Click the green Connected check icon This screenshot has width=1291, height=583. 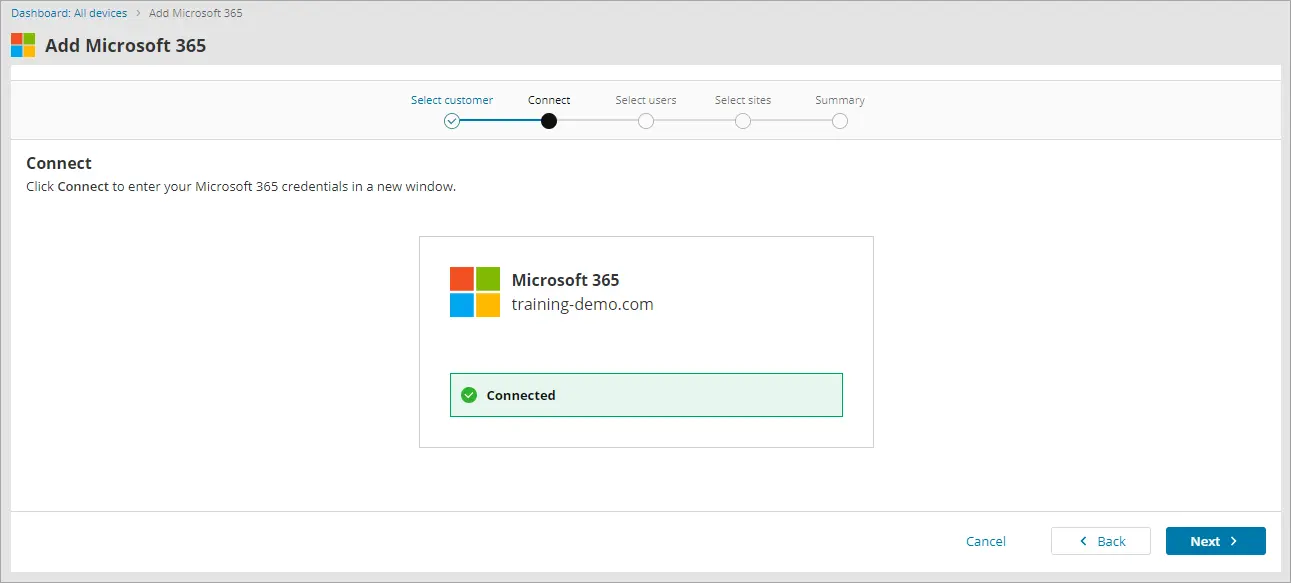click(x=469, y=395)
